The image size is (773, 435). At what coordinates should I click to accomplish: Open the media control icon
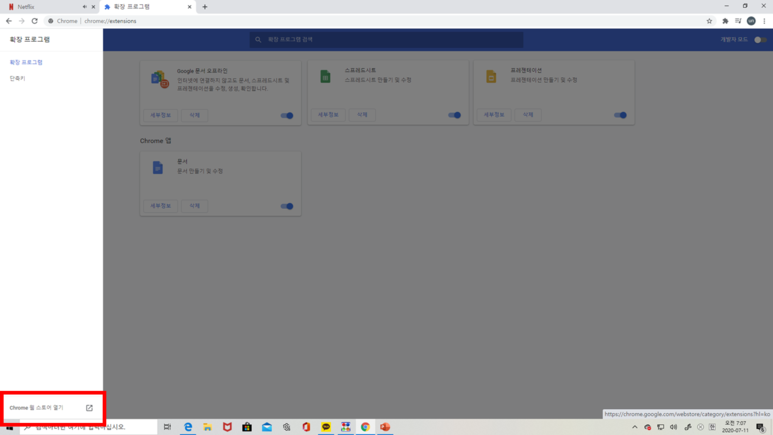738,21
